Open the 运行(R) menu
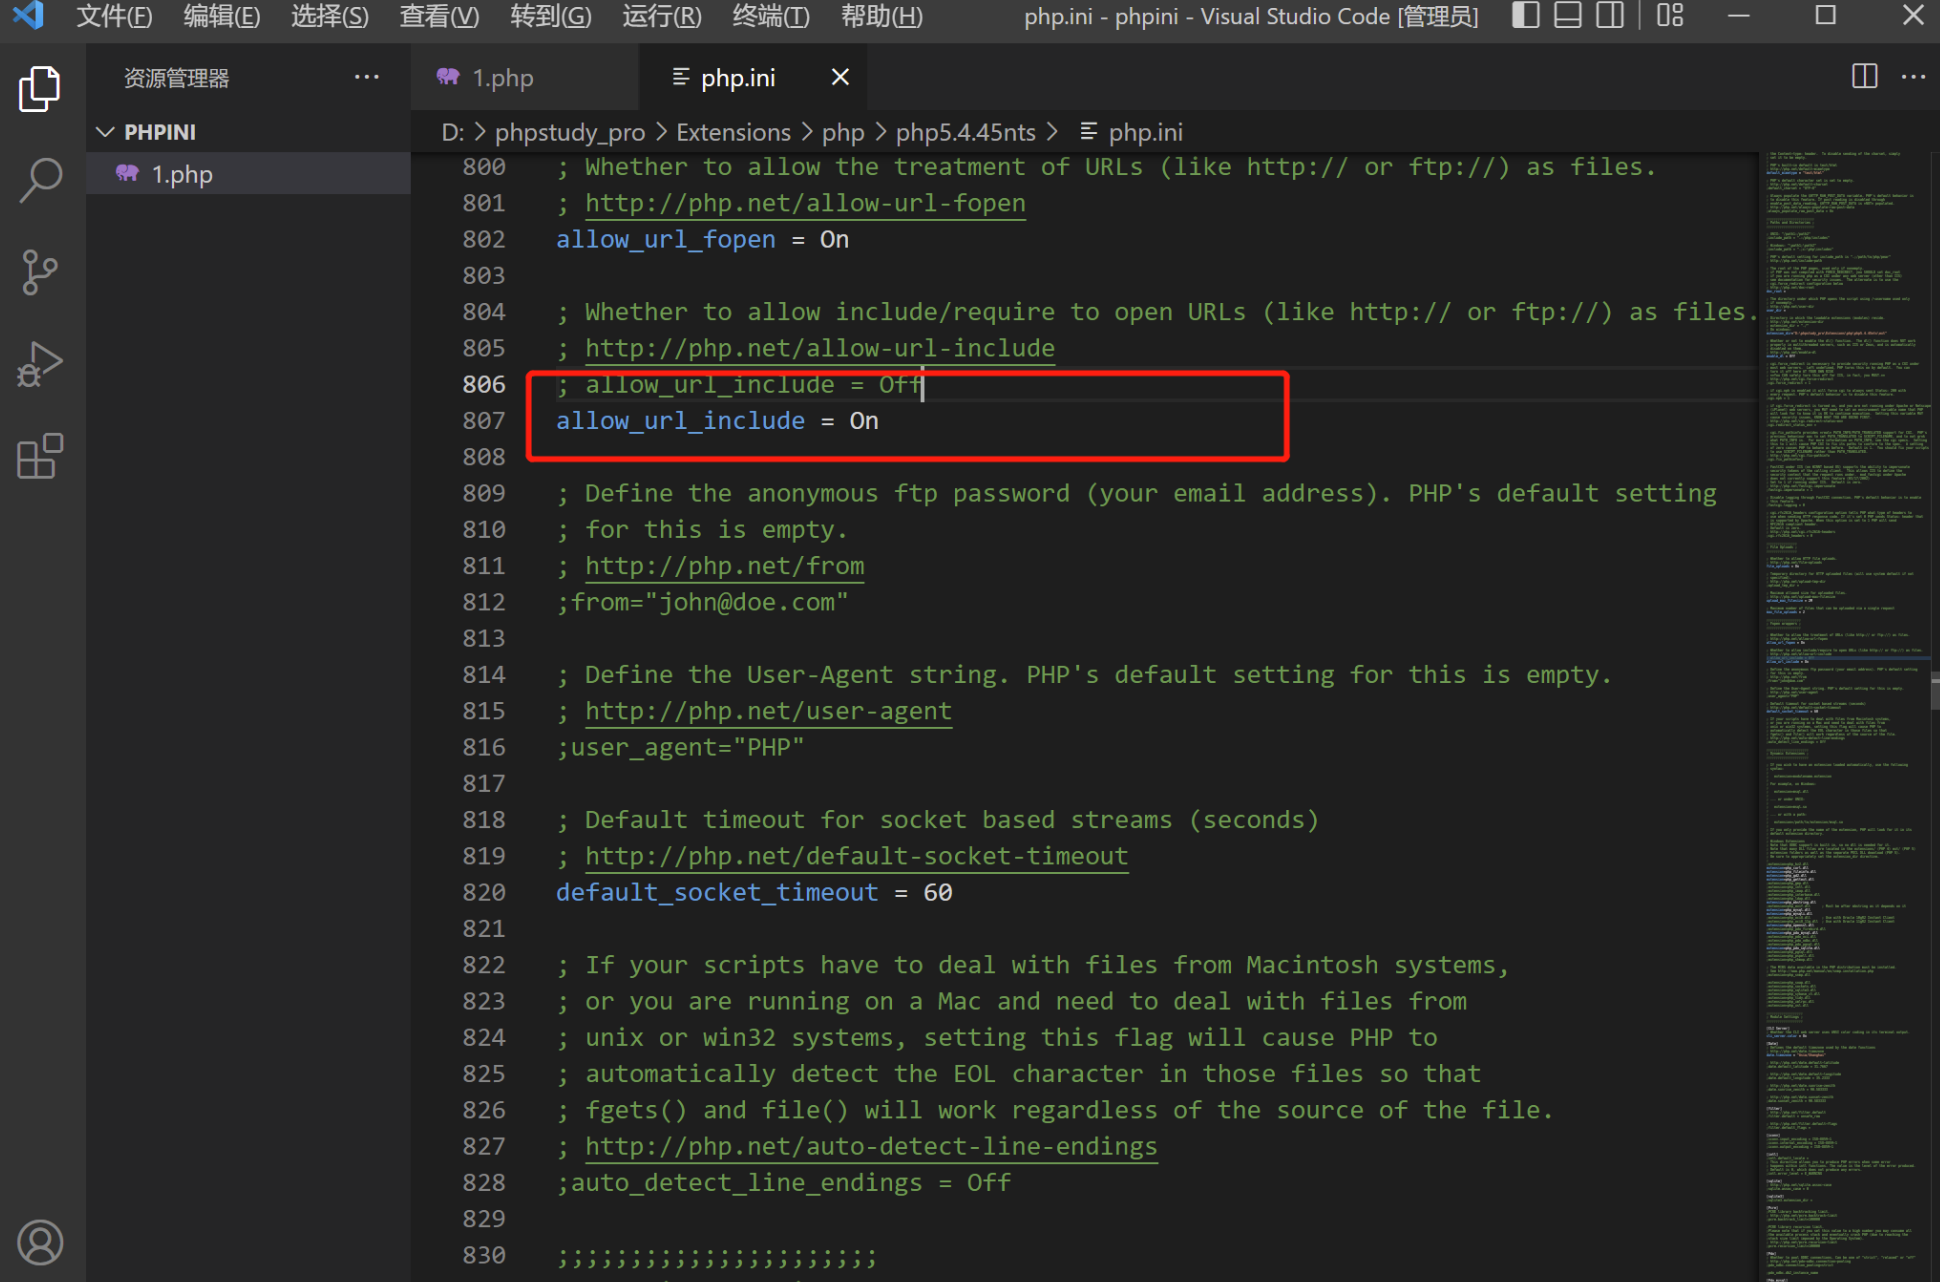Image resolution: width=1940 pixels, height=1282 pixels. (x=661, y=16)
